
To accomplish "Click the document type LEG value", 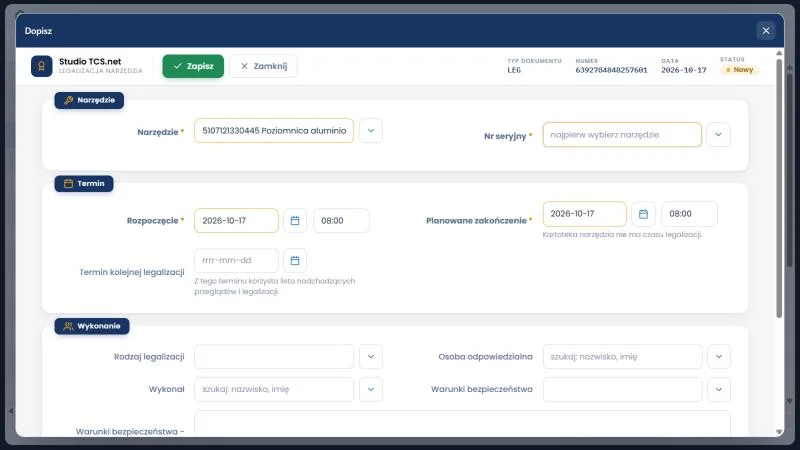I will 514,70.
